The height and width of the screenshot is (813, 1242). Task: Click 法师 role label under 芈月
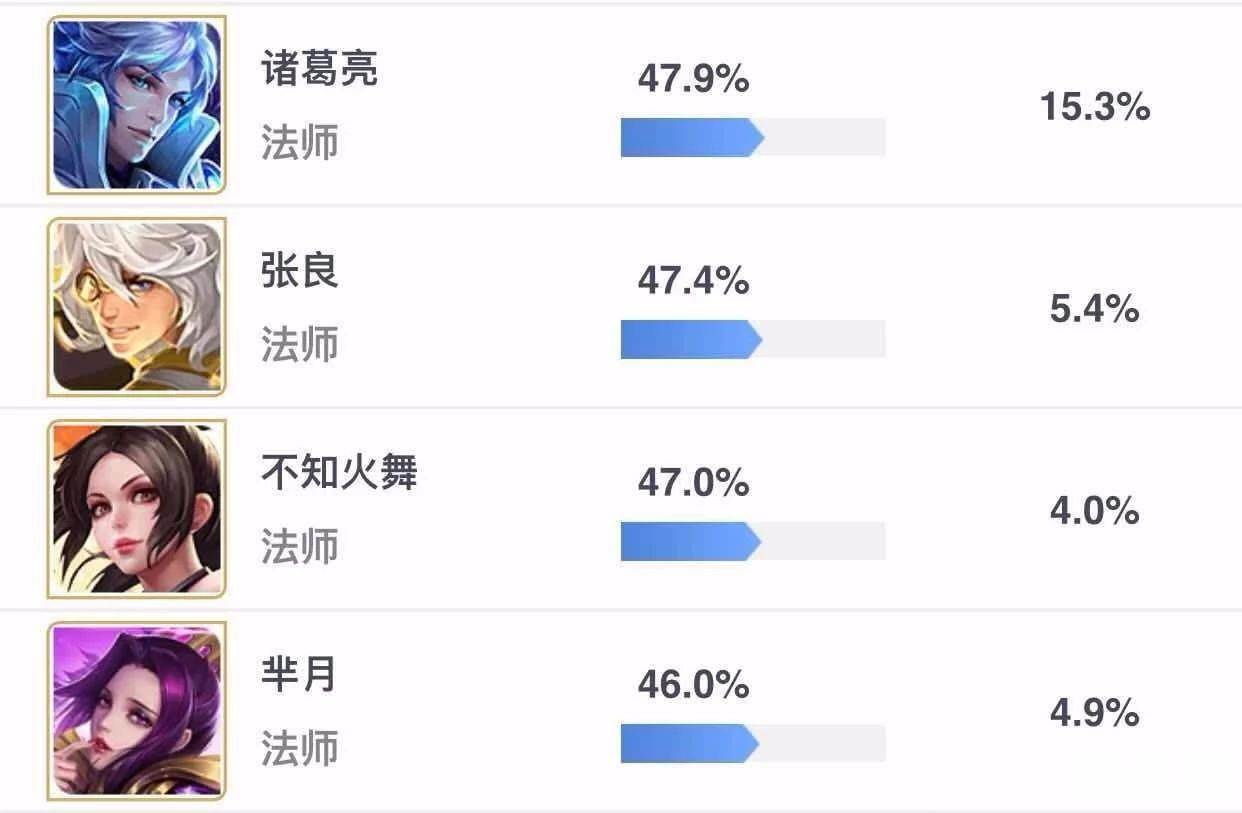[300, 748]
